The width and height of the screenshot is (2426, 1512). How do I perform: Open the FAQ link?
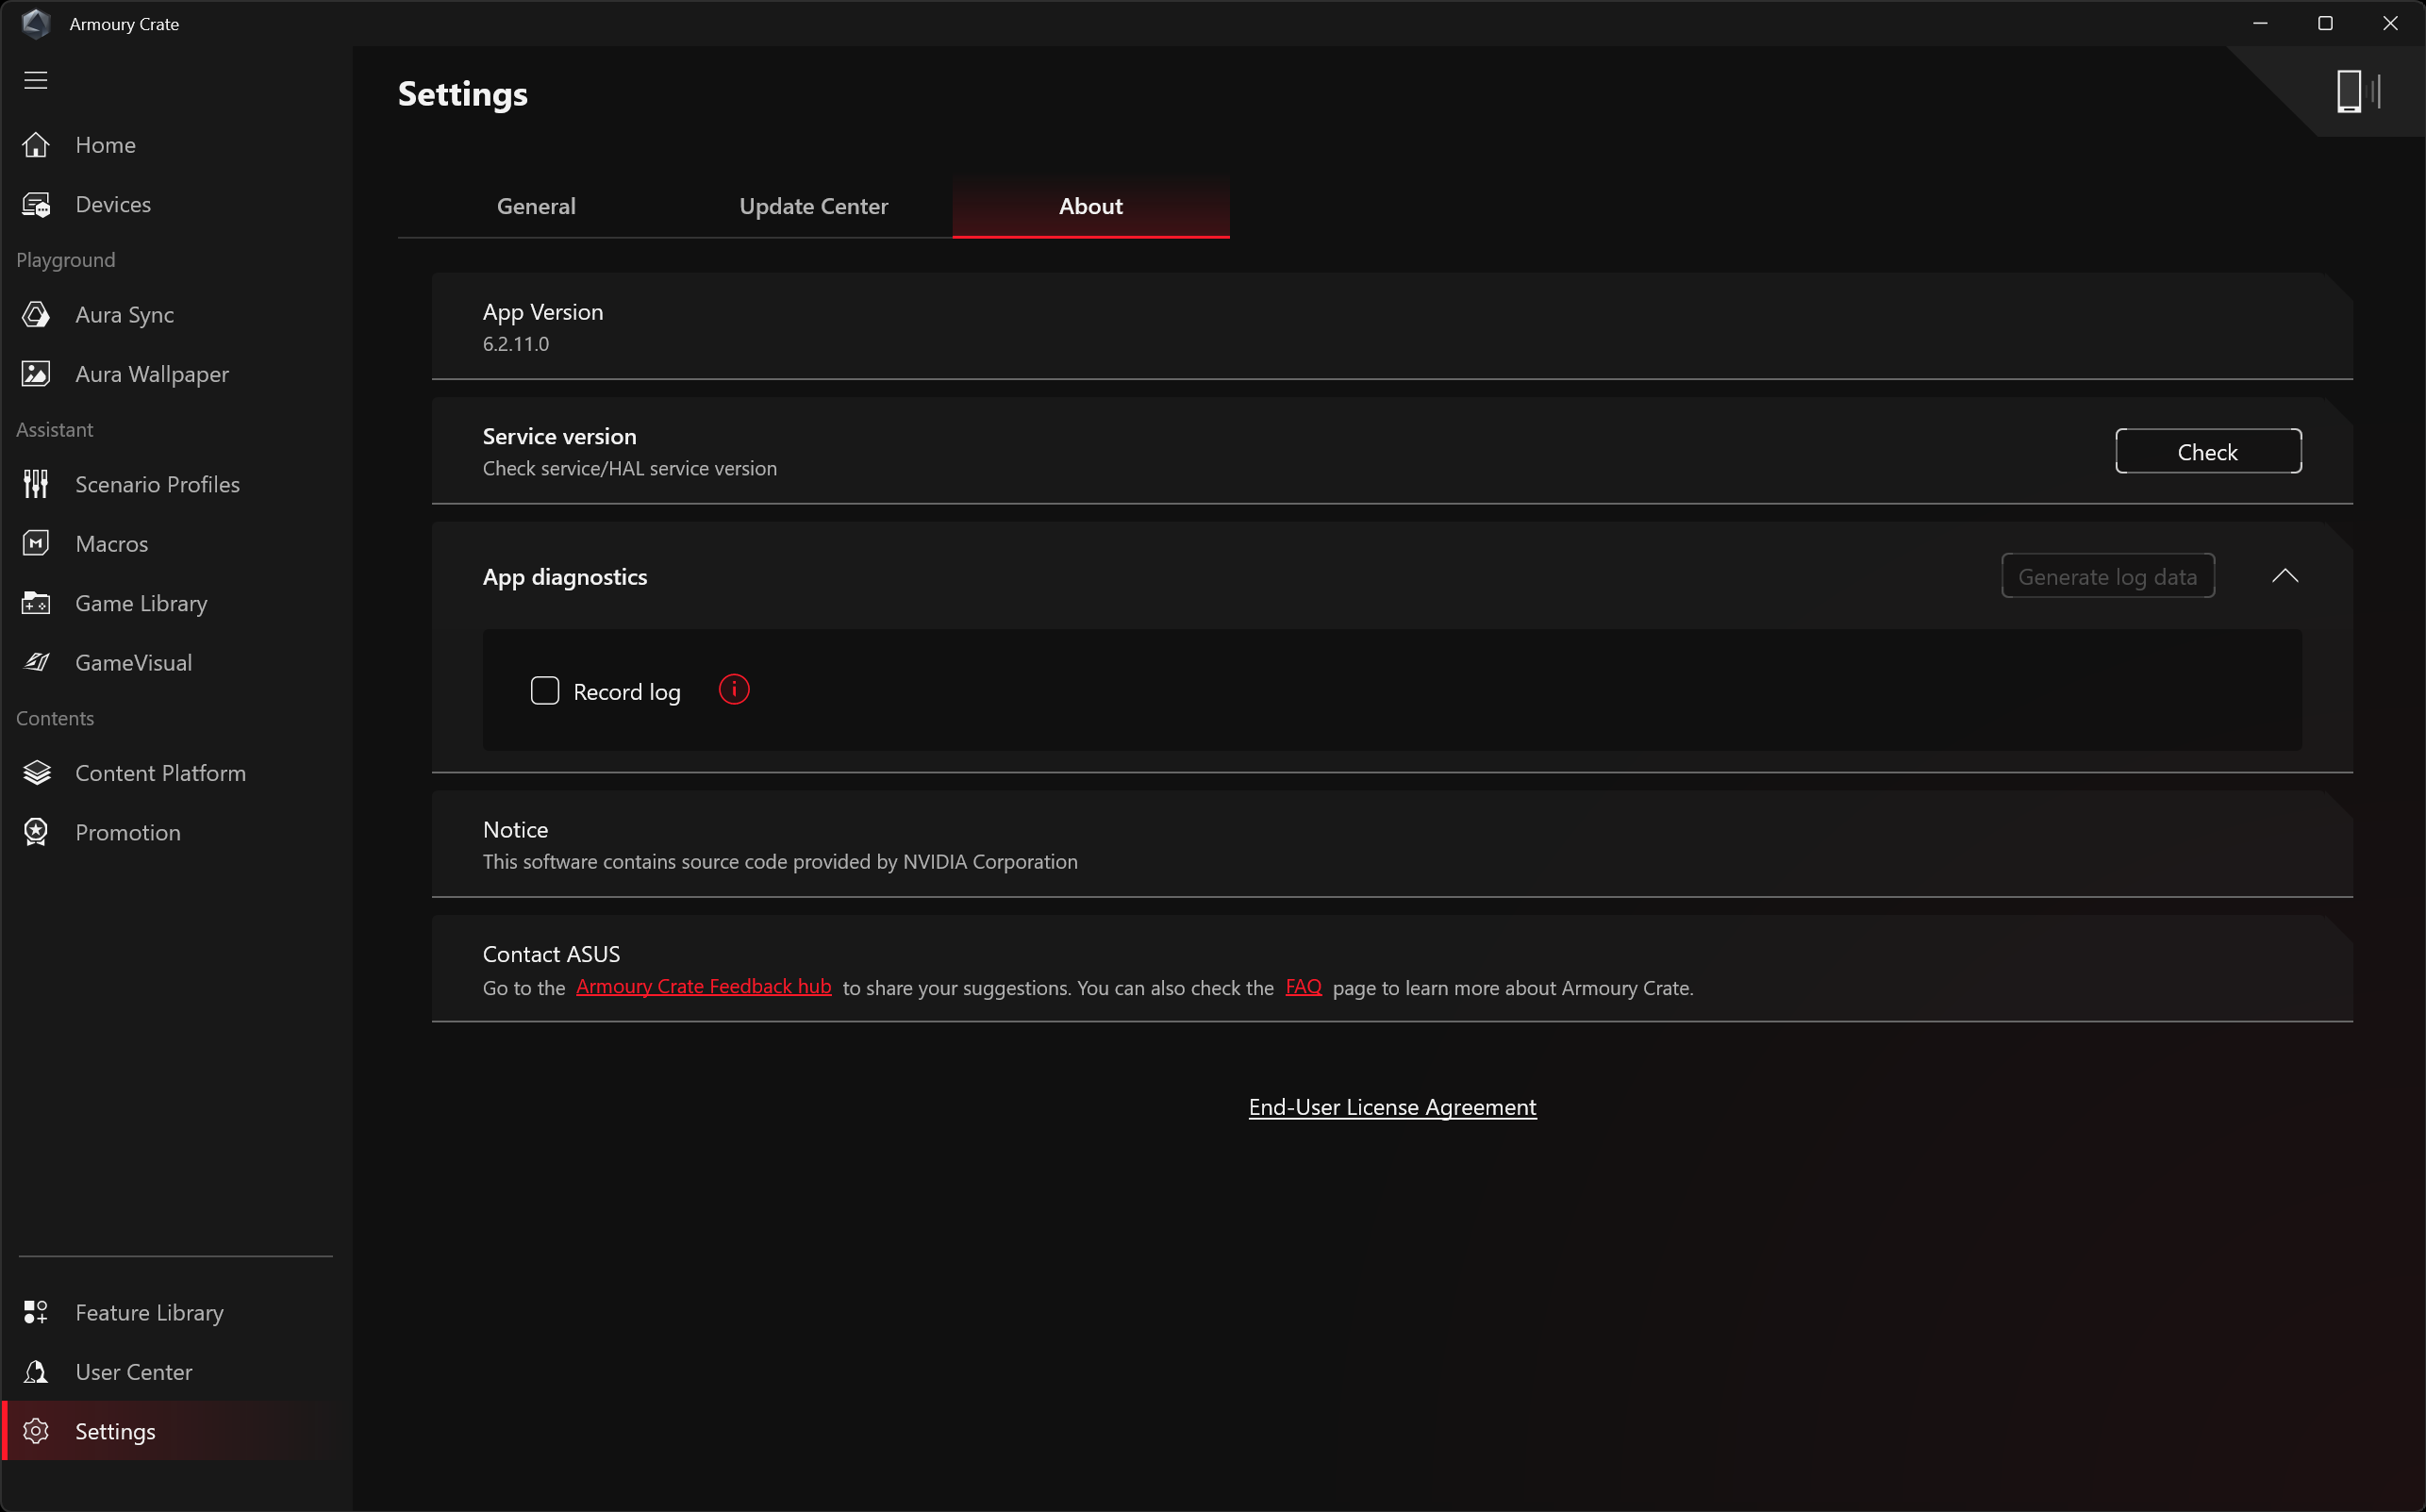[x=1302, y=987]
